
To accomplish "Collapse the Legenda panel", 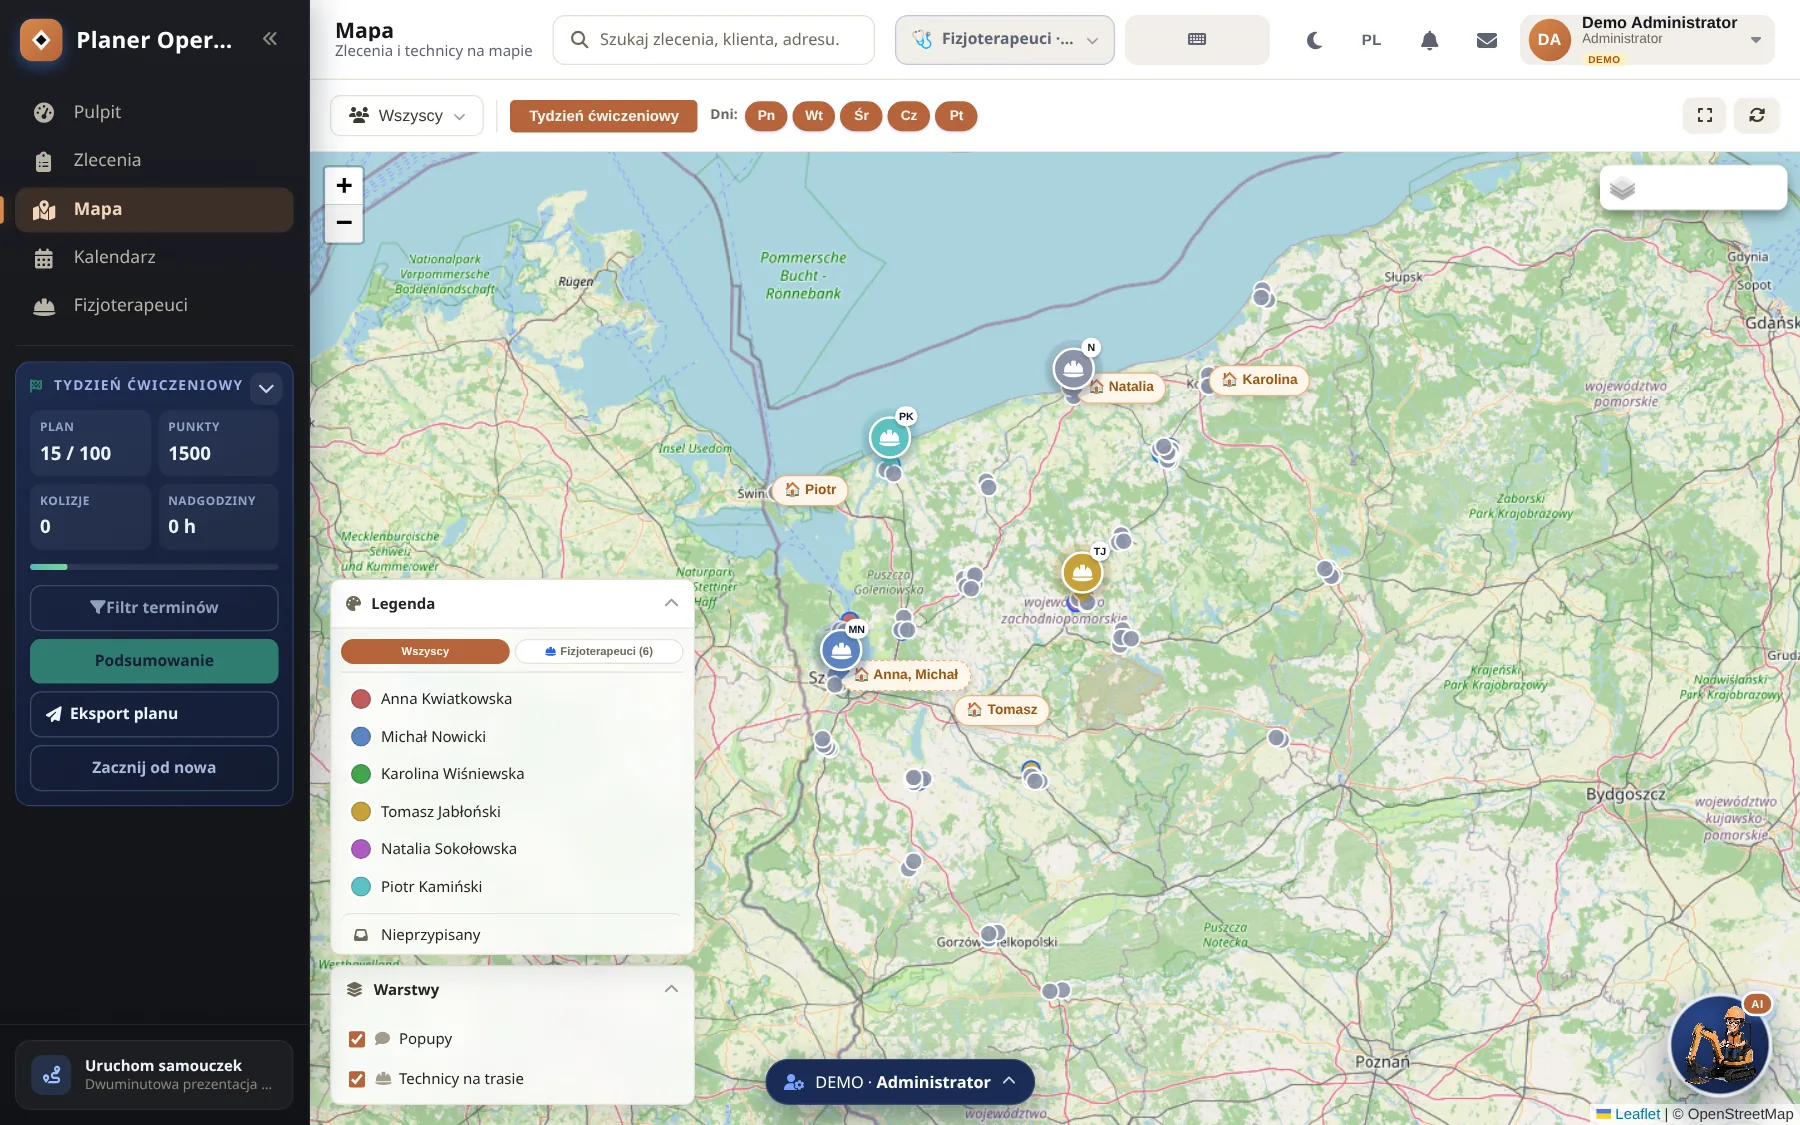I will point(671,603).
